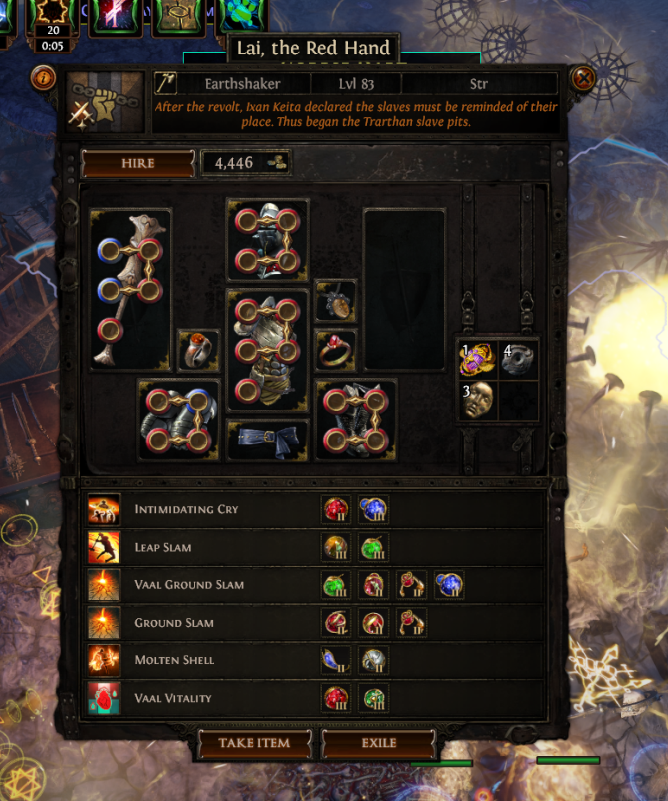Click the blue belt slot
The image size is (668, 801).
click(268, 440)
